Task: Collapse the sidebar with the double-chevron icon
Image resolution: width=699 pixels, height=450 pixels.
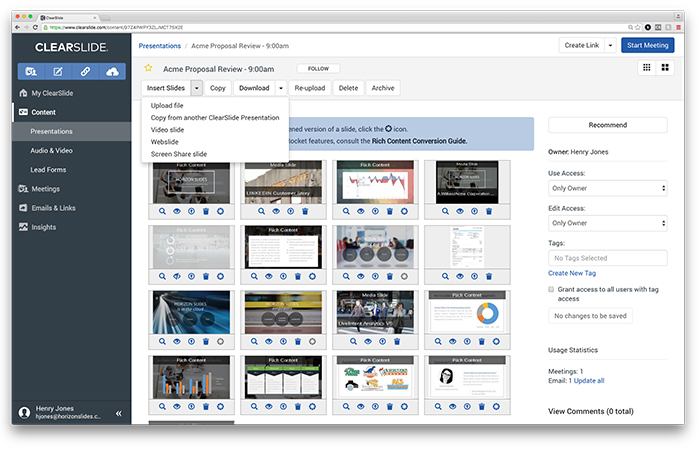Action: coord(119,413)
